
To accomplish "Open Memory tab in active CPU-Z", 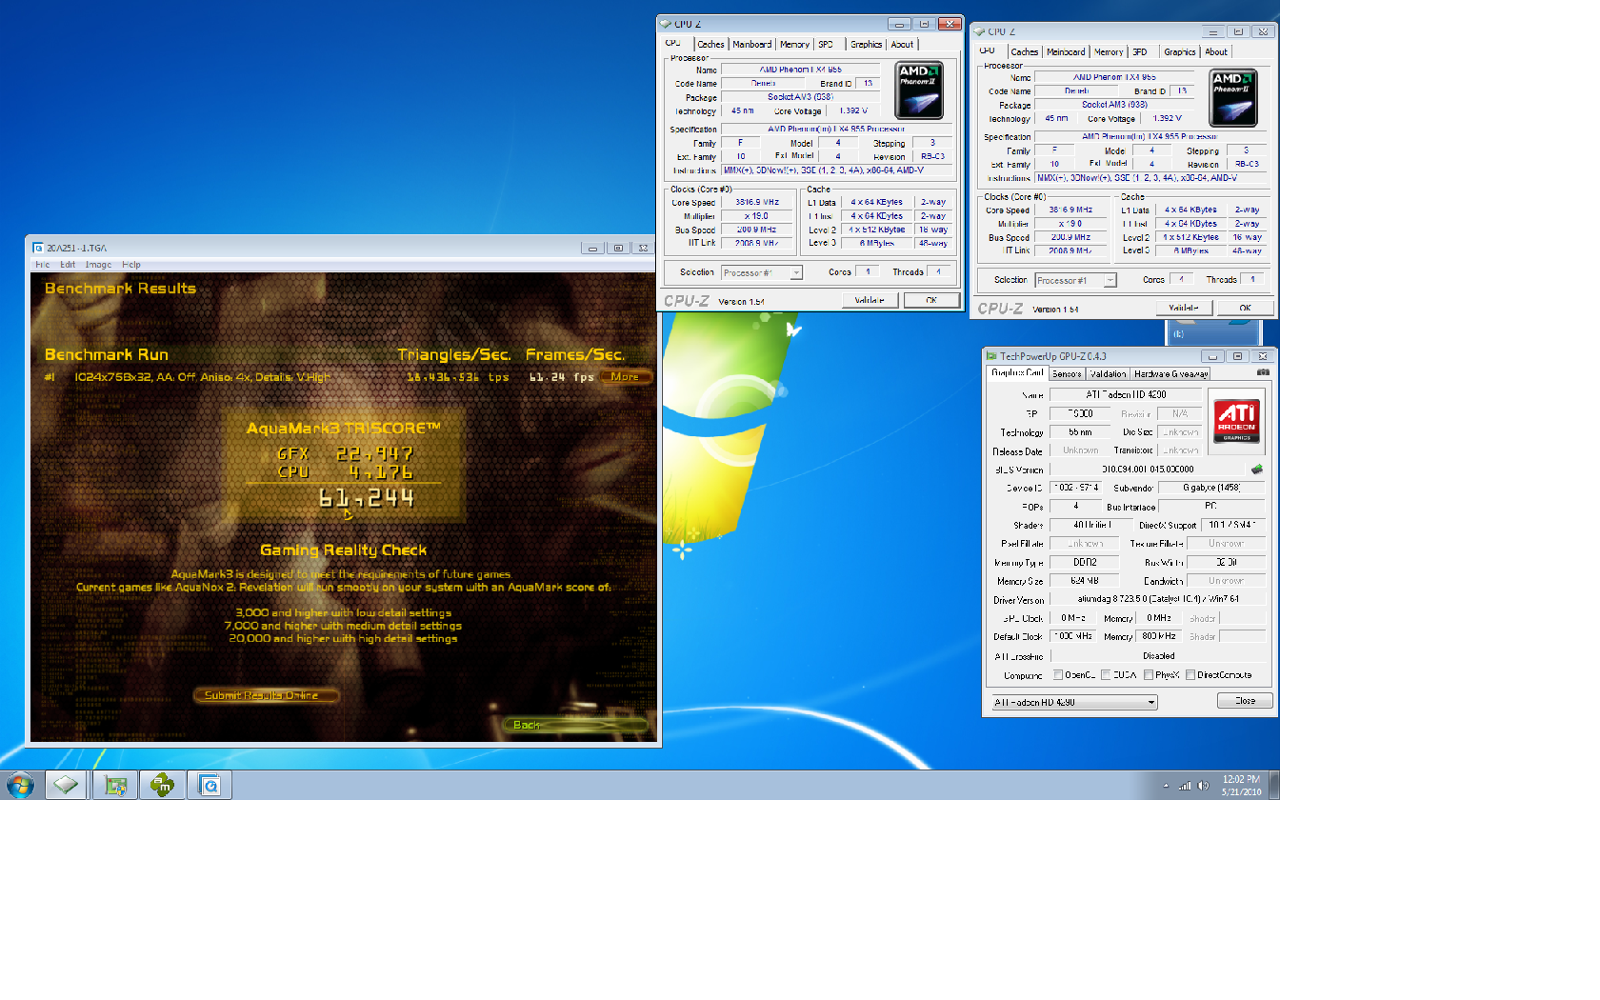I will click(x=795, y=44).
